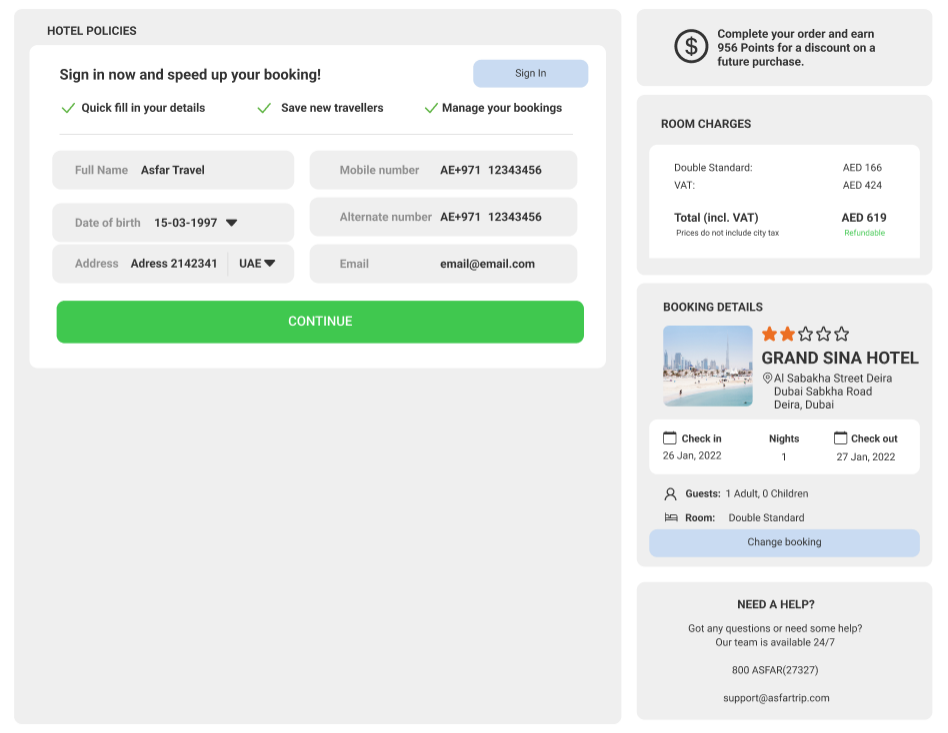Click the fifth empty rating star
The width and height of the screenshot is (948, 733).
coord(842,334)
